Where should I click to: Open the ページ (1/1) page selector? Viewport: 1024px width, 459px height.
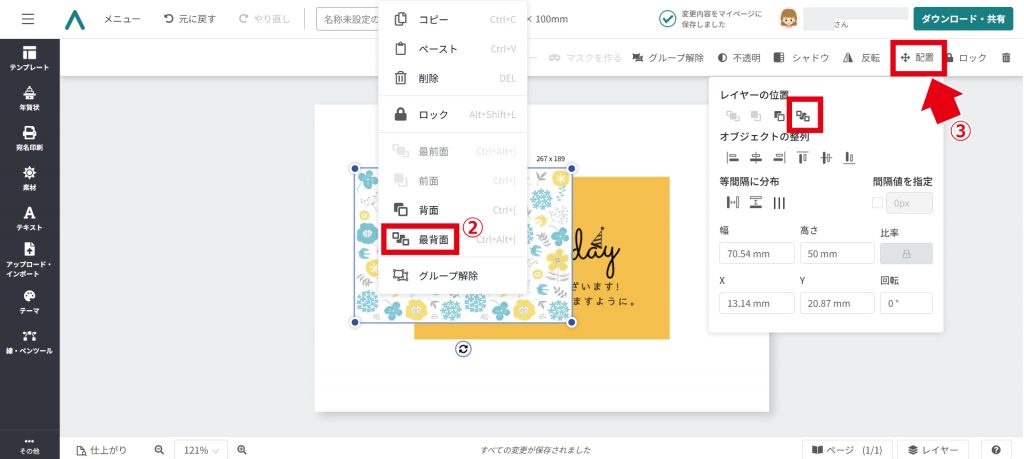[x=846, y=450]
